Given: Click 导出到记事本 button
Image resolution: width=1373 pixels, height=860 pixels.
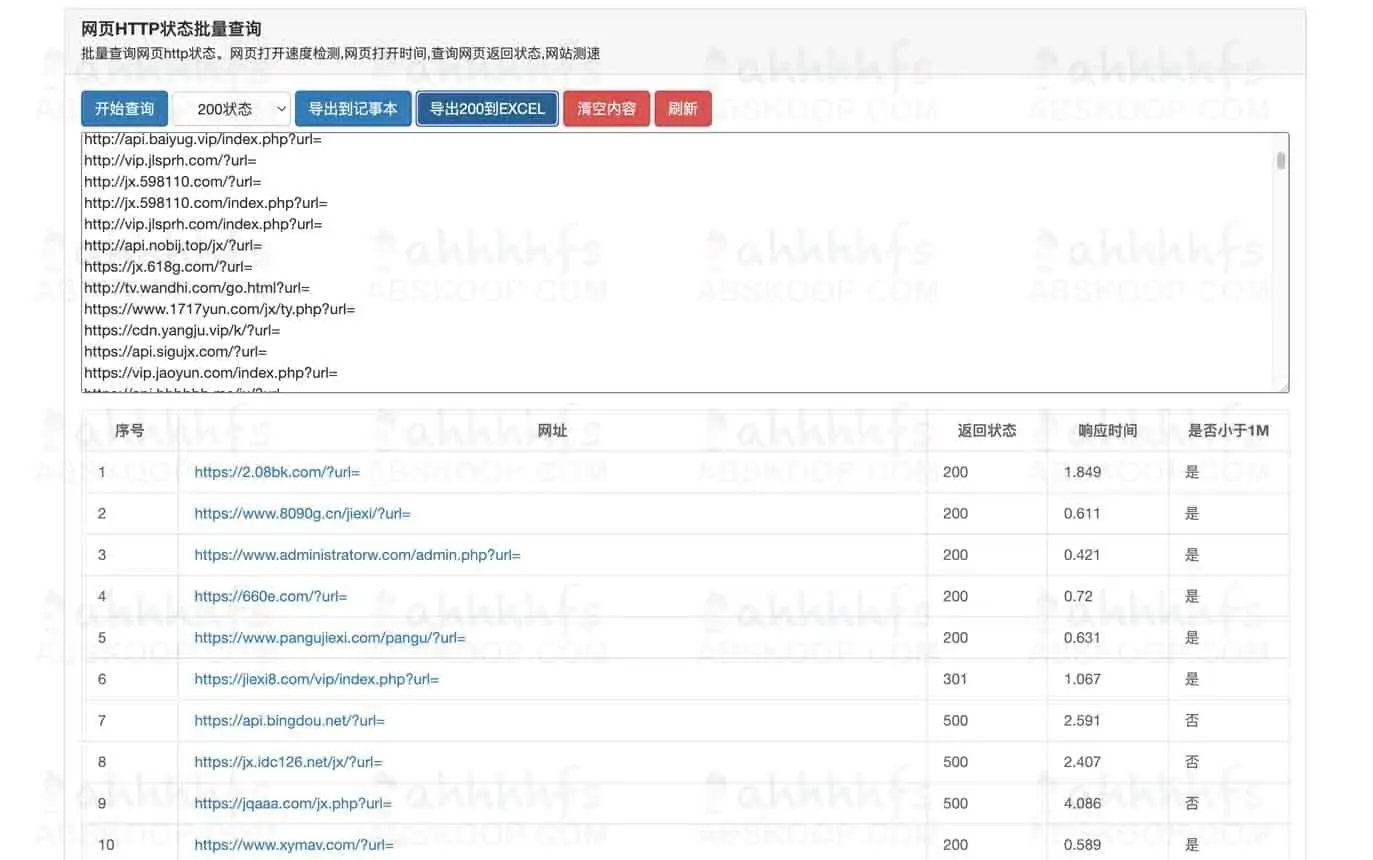Looking at the screenshot, I should point(353,109).
